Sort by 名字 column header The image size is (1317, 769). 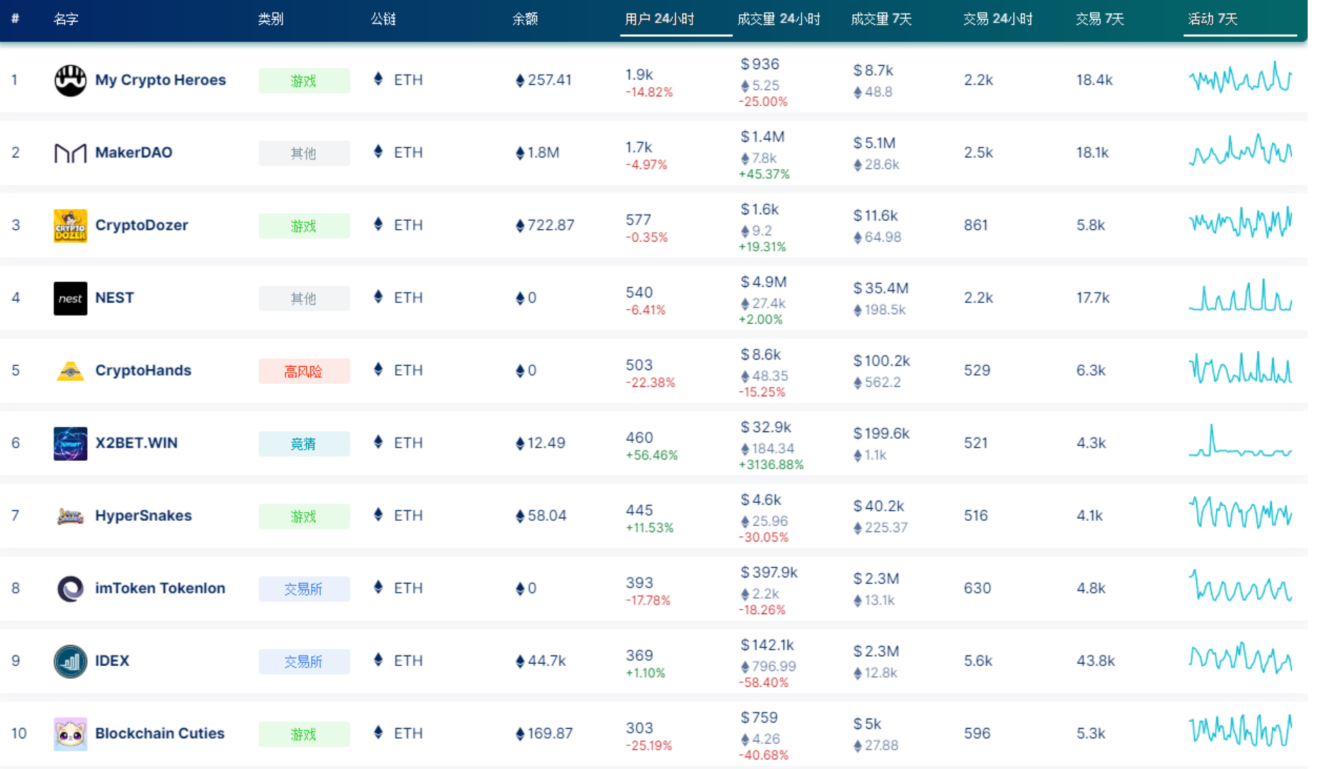click(x=66, y=19)
